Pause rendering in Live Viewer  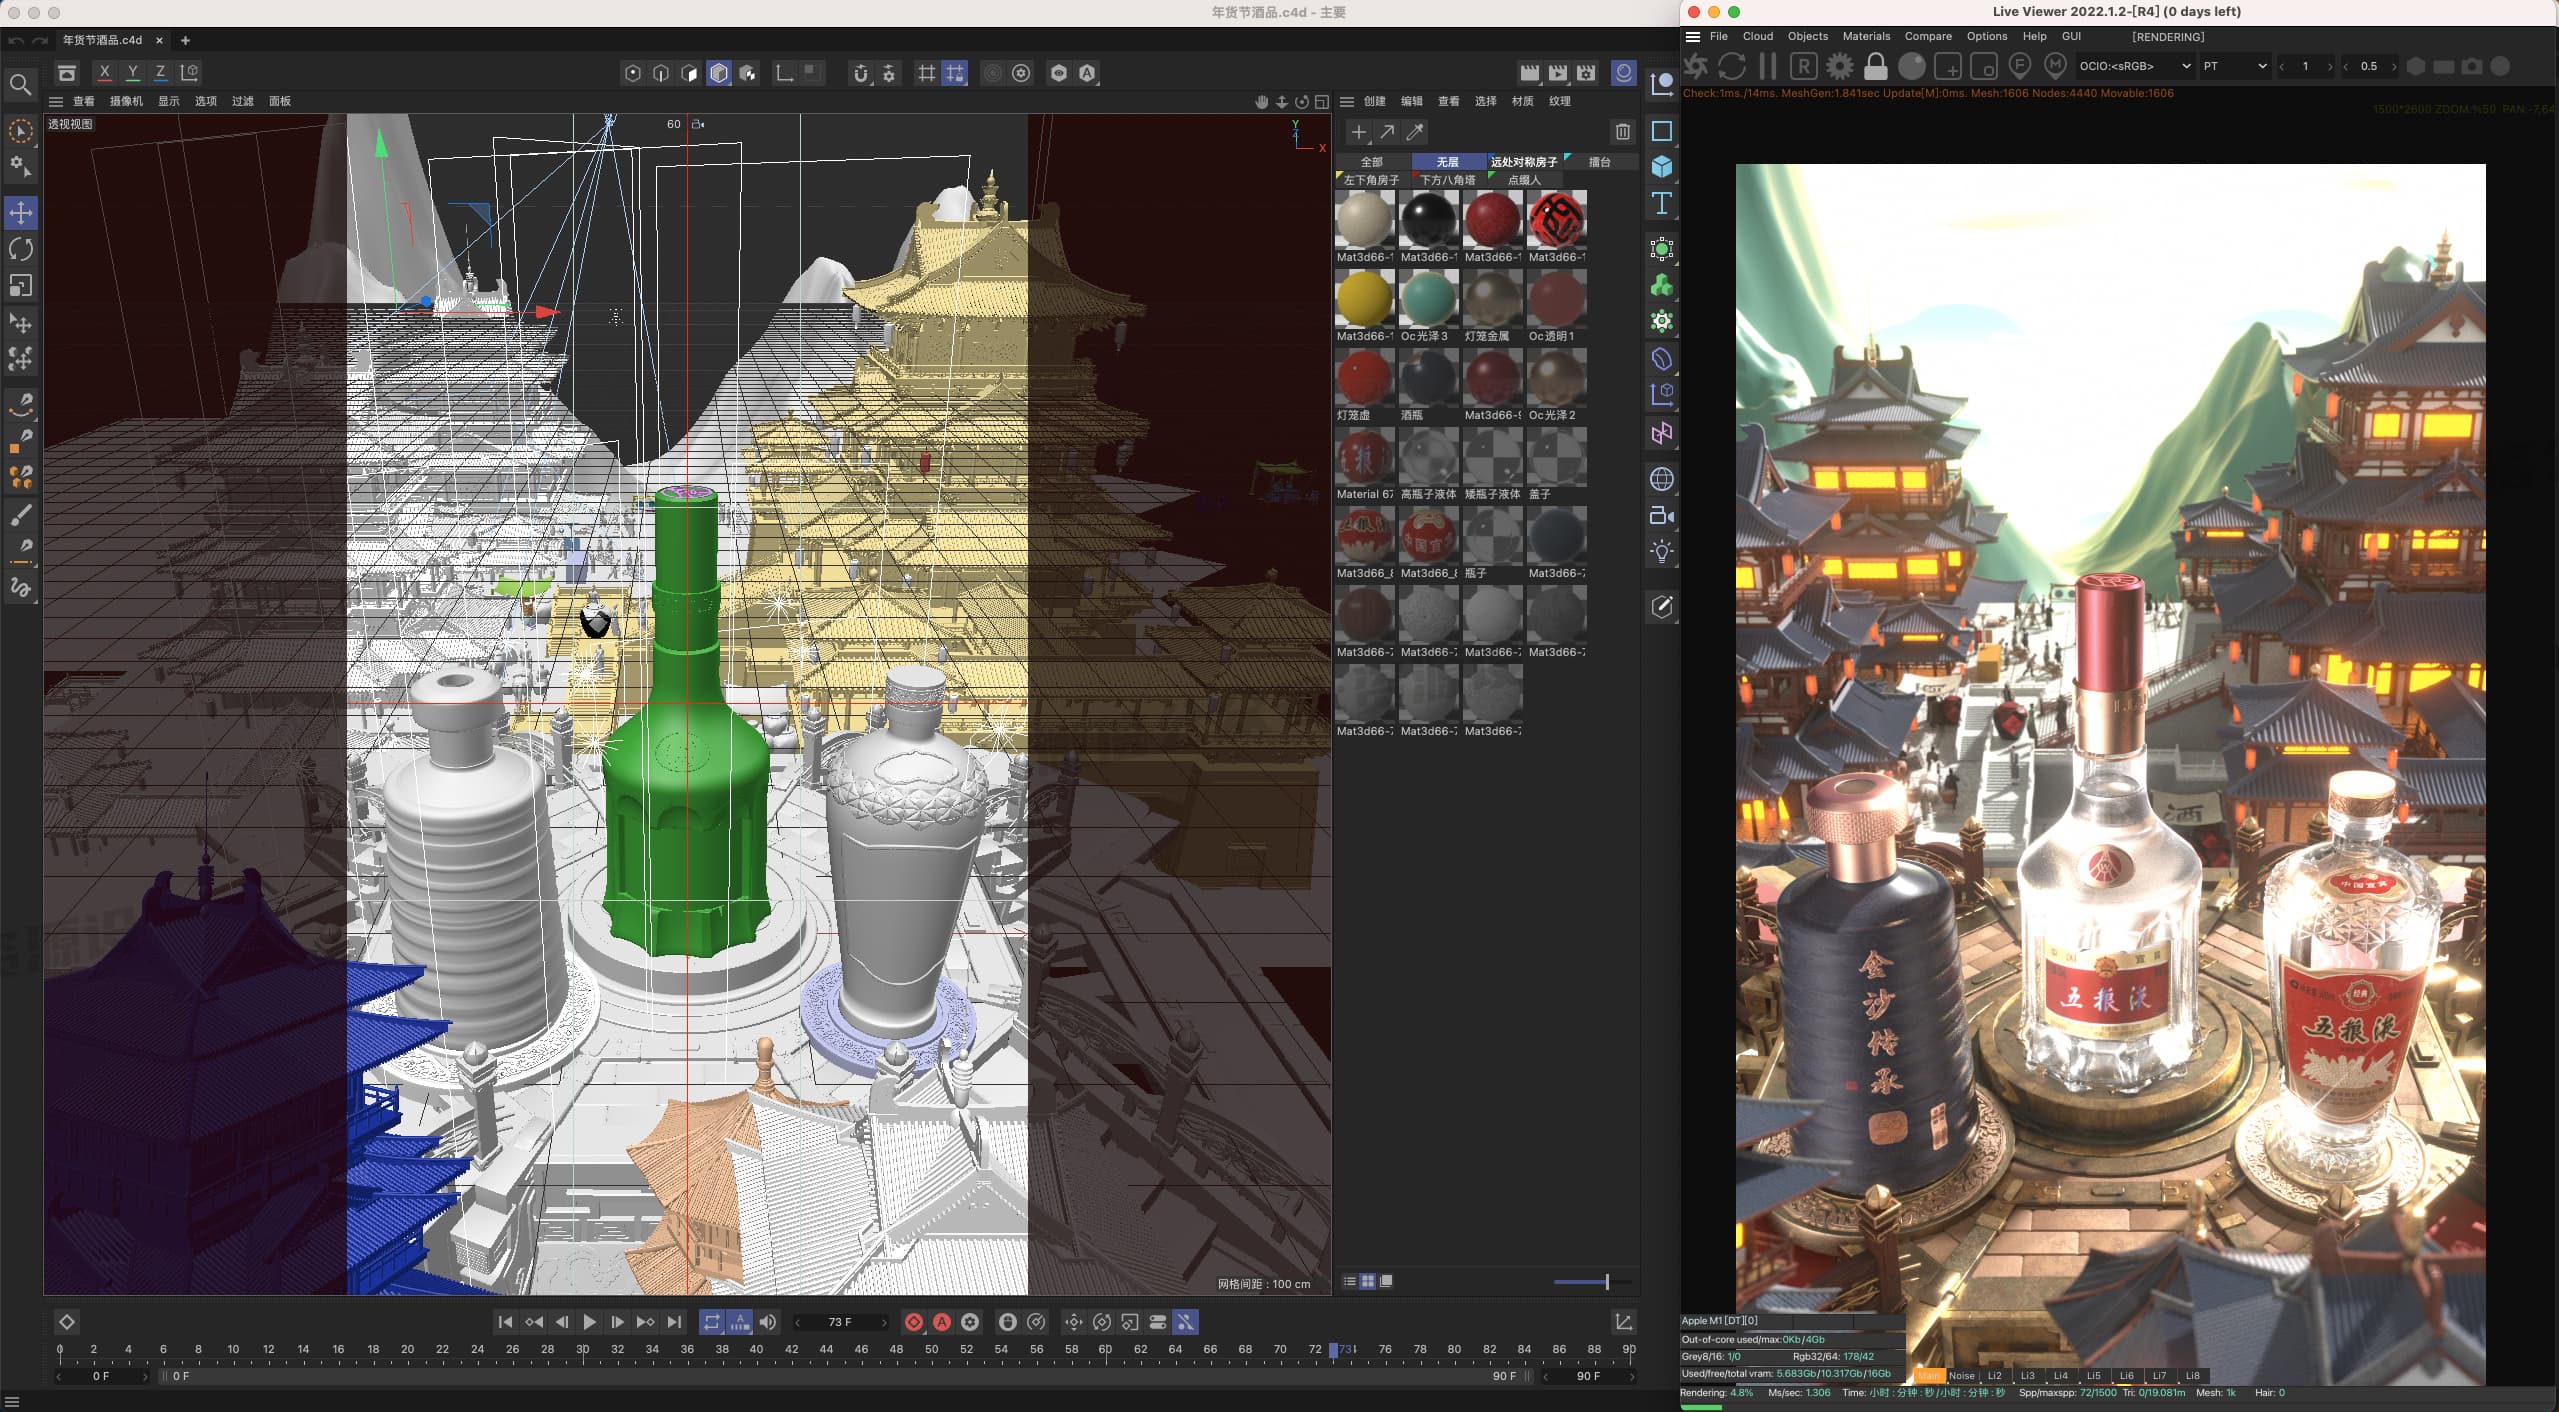(1768, 66)
